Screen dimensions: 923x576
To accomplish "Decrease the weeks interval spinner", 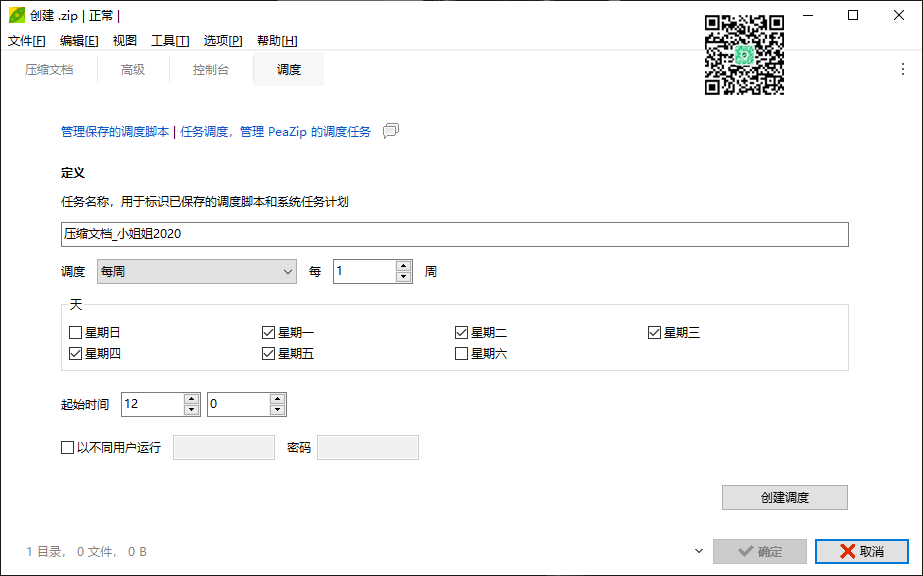I will 404,277.
